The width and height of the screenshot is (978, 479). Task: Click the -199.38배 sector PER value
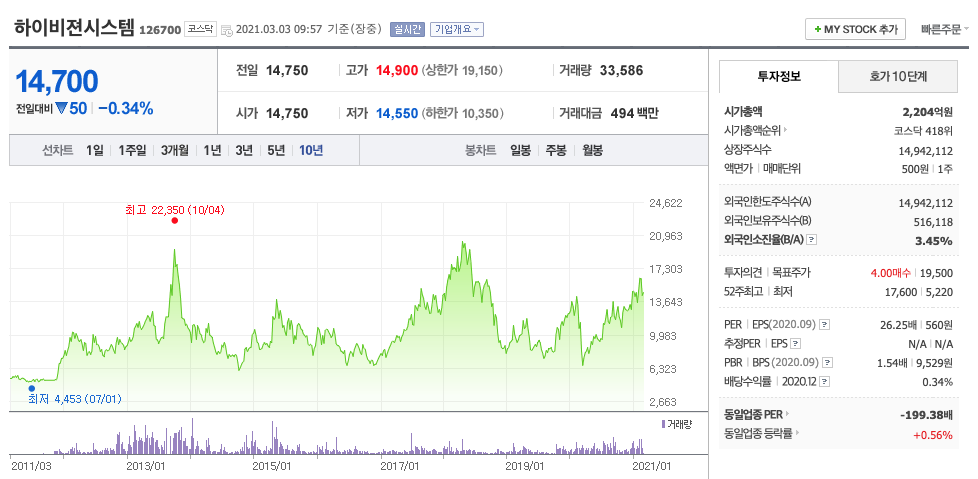tap(926, 415)
